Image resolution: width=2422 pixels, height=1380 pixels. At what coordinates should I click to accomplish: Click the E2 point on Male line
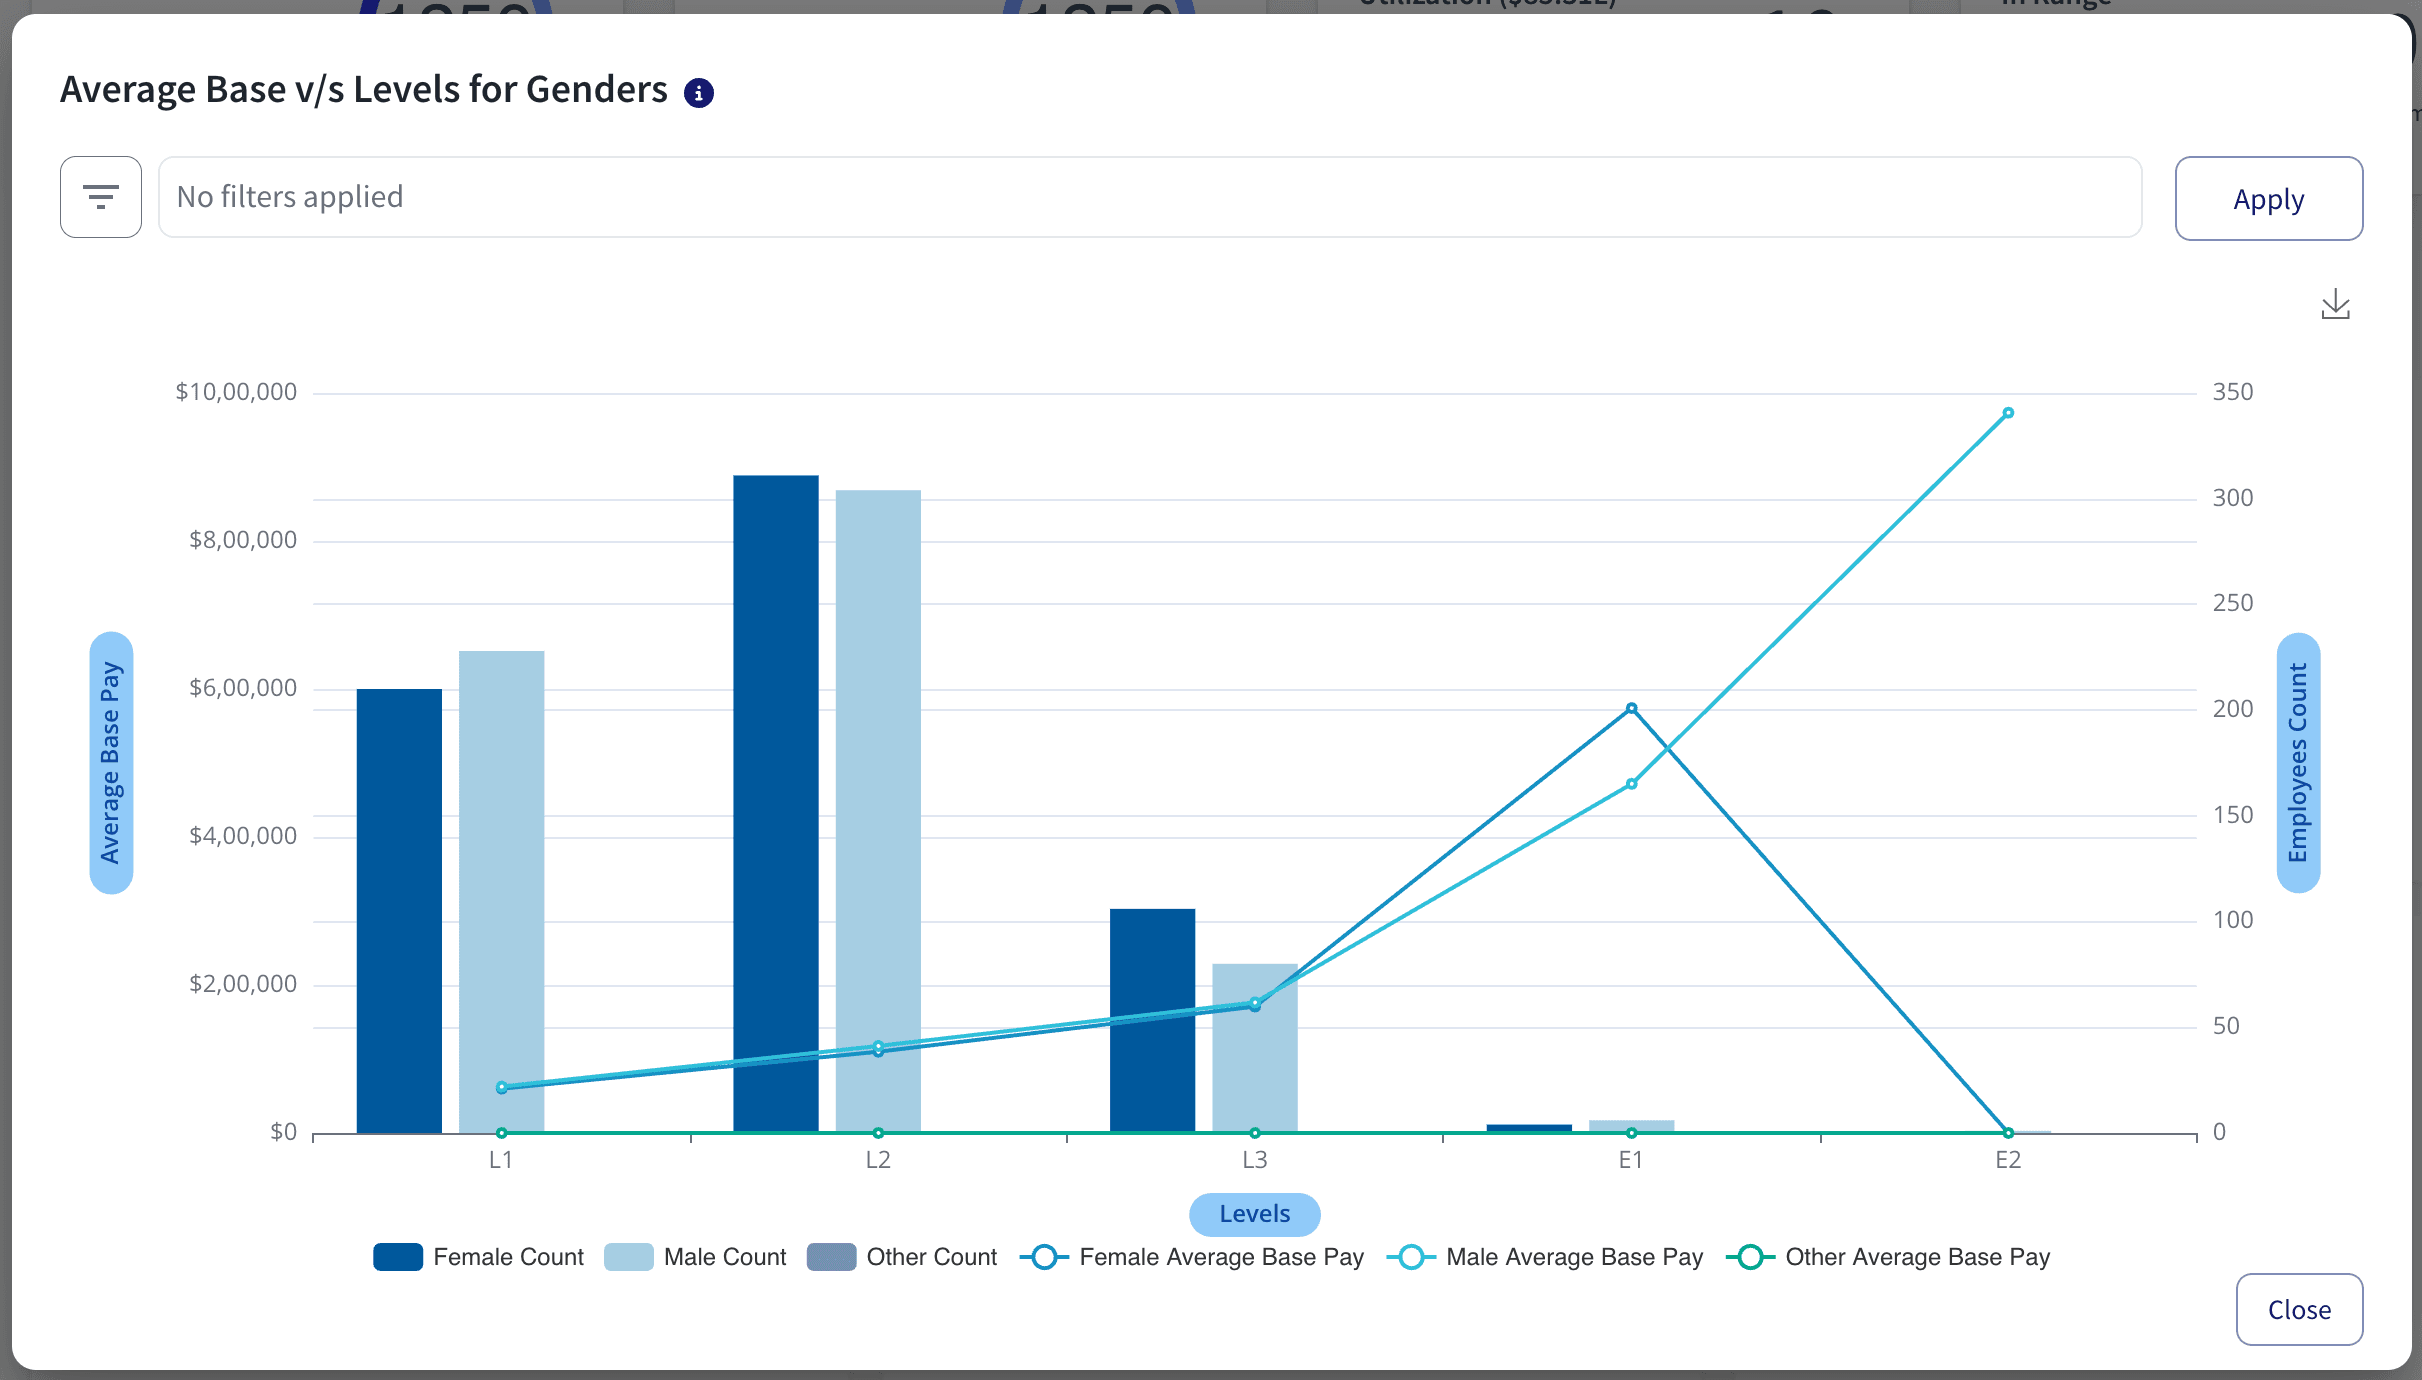(2007, 412)
